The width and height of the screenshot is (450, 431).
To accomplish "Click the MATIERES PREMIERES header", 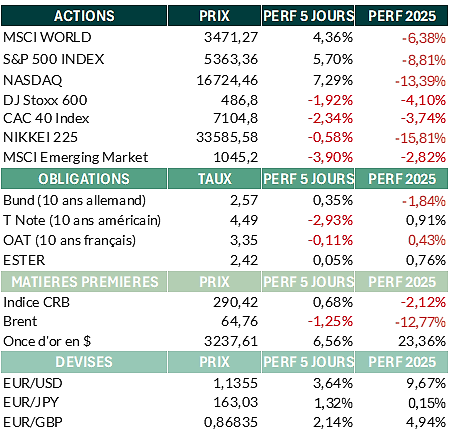I will 84,282.
